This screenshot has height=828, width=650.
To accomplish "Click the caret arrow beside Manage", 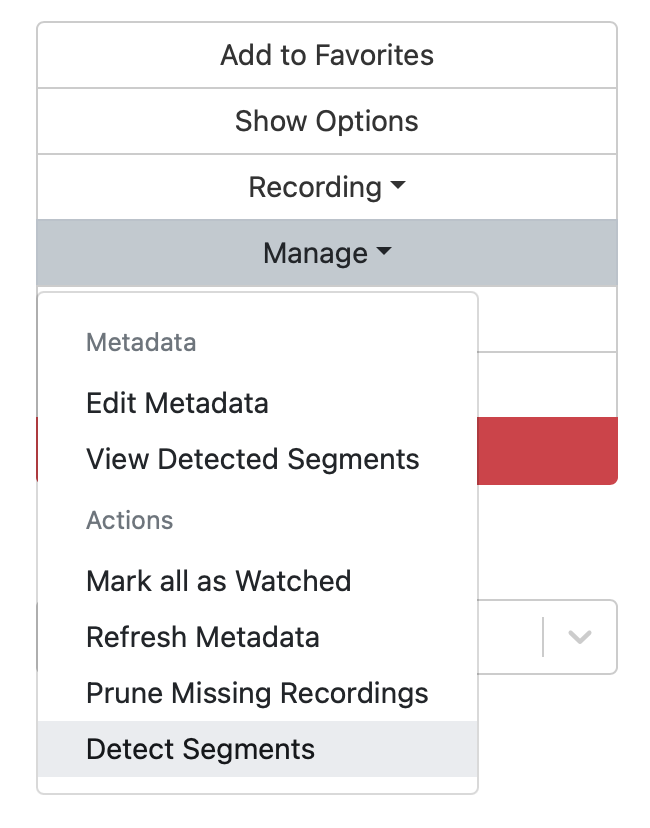I will pos(384,254).
